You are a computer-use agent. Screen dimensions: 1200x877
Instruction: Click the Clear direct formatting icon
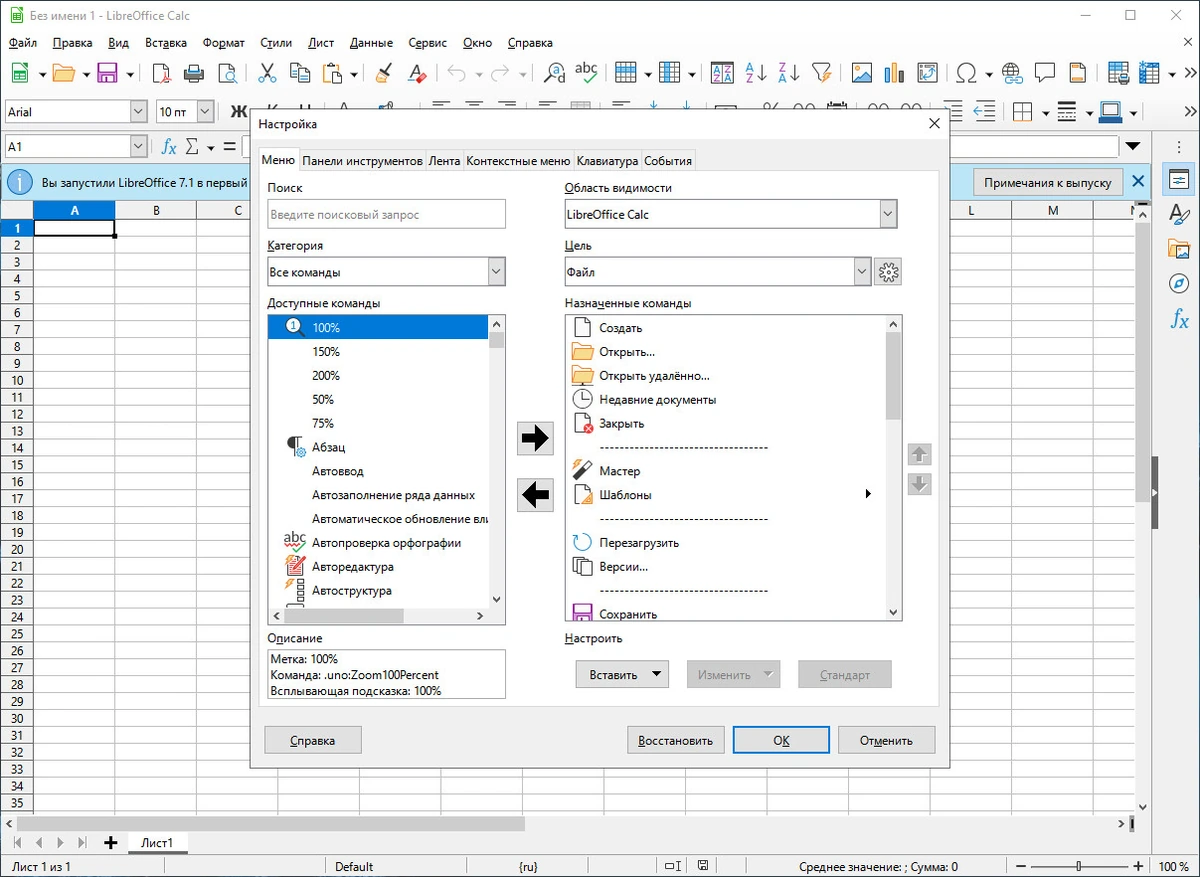417,73
